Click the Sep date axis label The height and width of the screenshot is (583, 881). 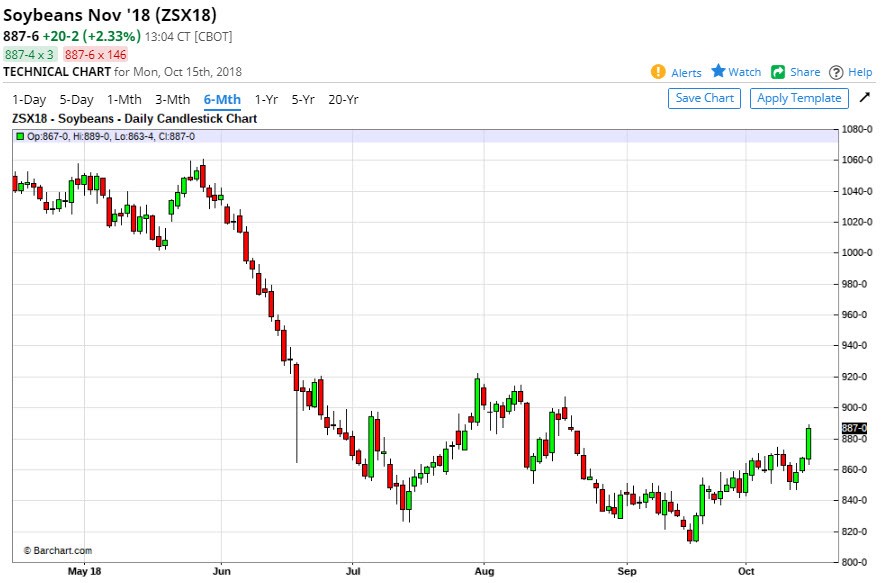click(627, 572)
